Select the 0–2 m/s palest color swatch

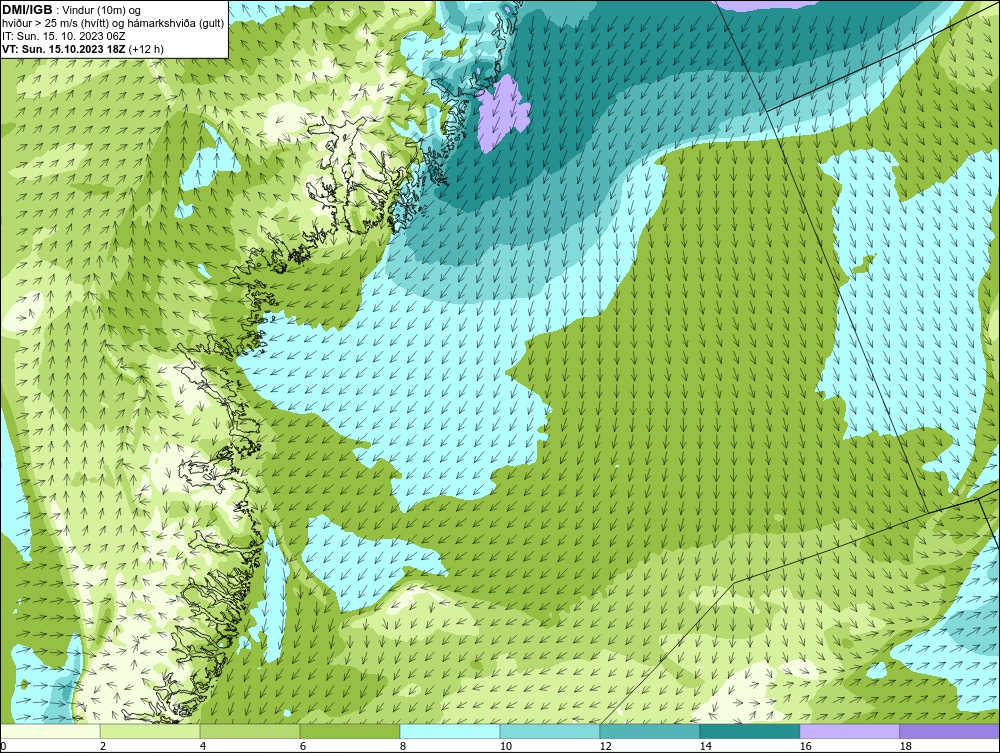click(50, 731)
